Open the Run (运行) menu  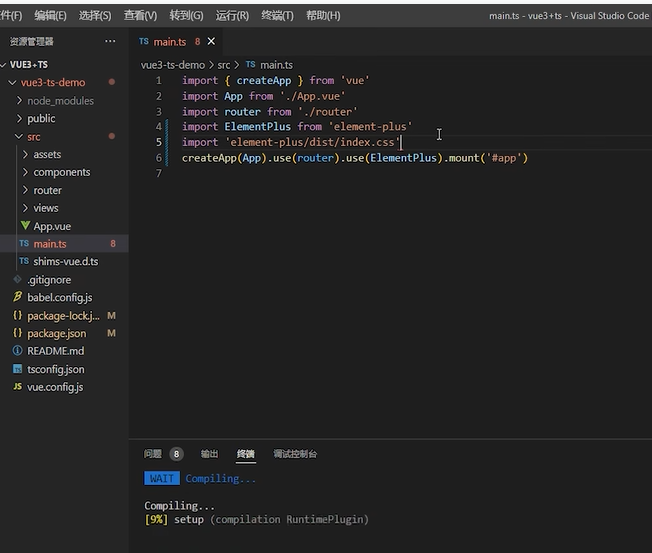(x=232, y=16)
